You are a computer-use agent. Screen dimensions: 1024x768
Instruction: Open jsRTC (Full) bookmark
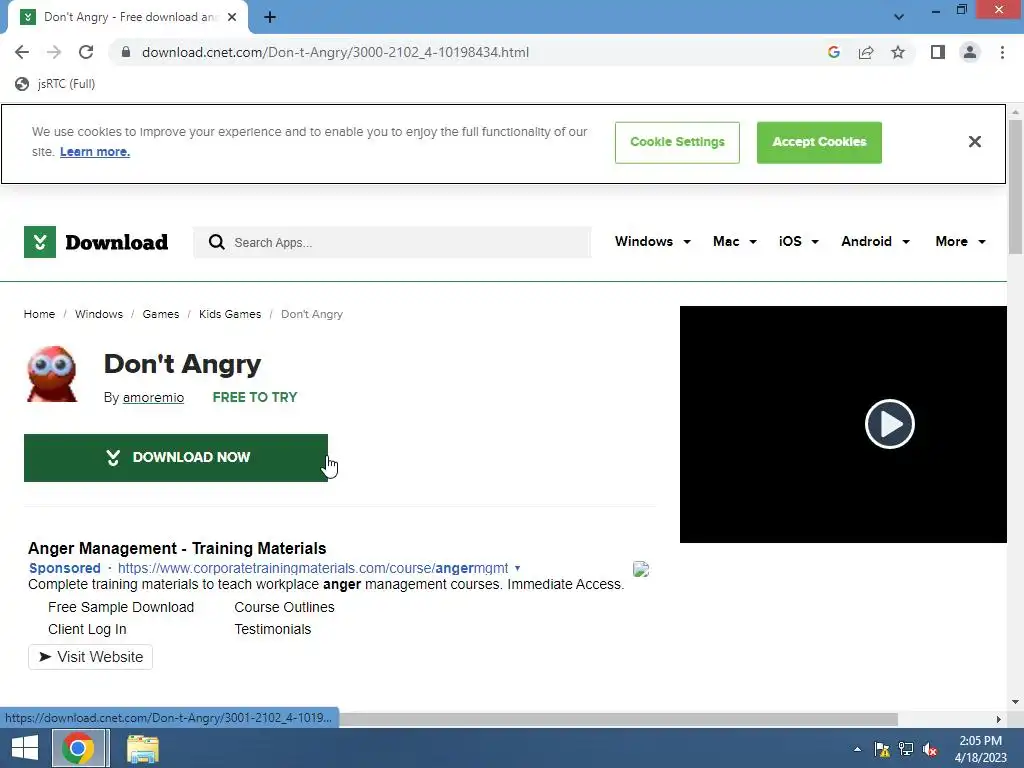(x=56, y=84)
